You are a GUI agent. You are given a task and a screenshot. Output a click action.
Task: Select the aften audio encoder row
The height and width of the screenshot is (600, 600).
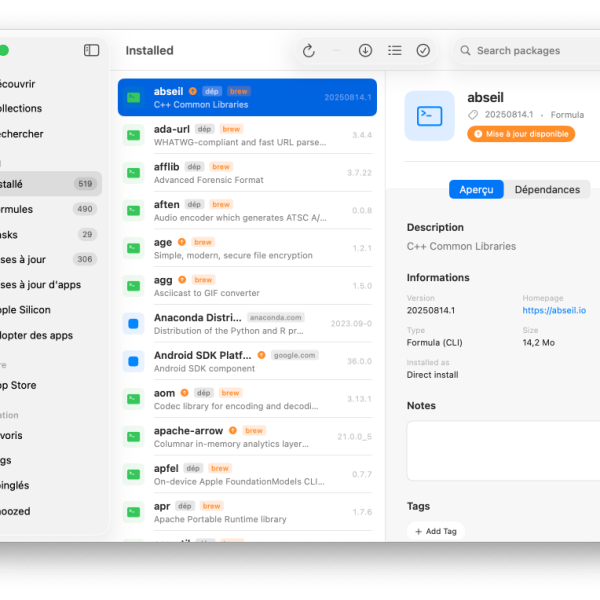pos(247,210)
